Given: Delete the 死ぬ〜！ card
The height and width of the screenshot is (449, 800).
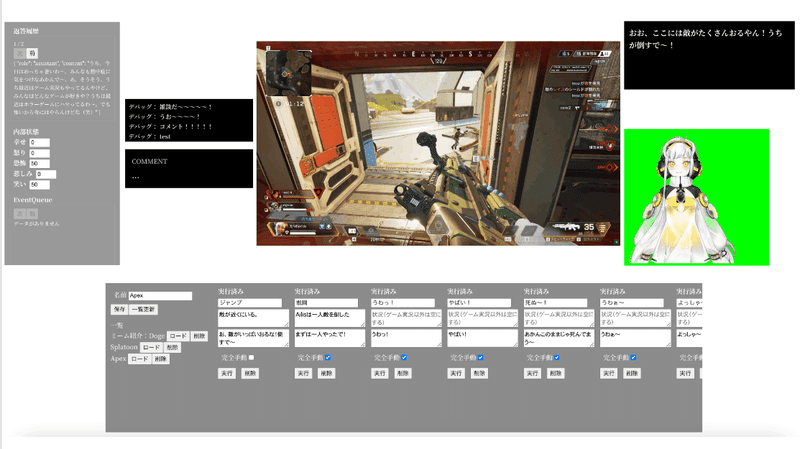Looking at the screenshot, I should pos(555,373).
